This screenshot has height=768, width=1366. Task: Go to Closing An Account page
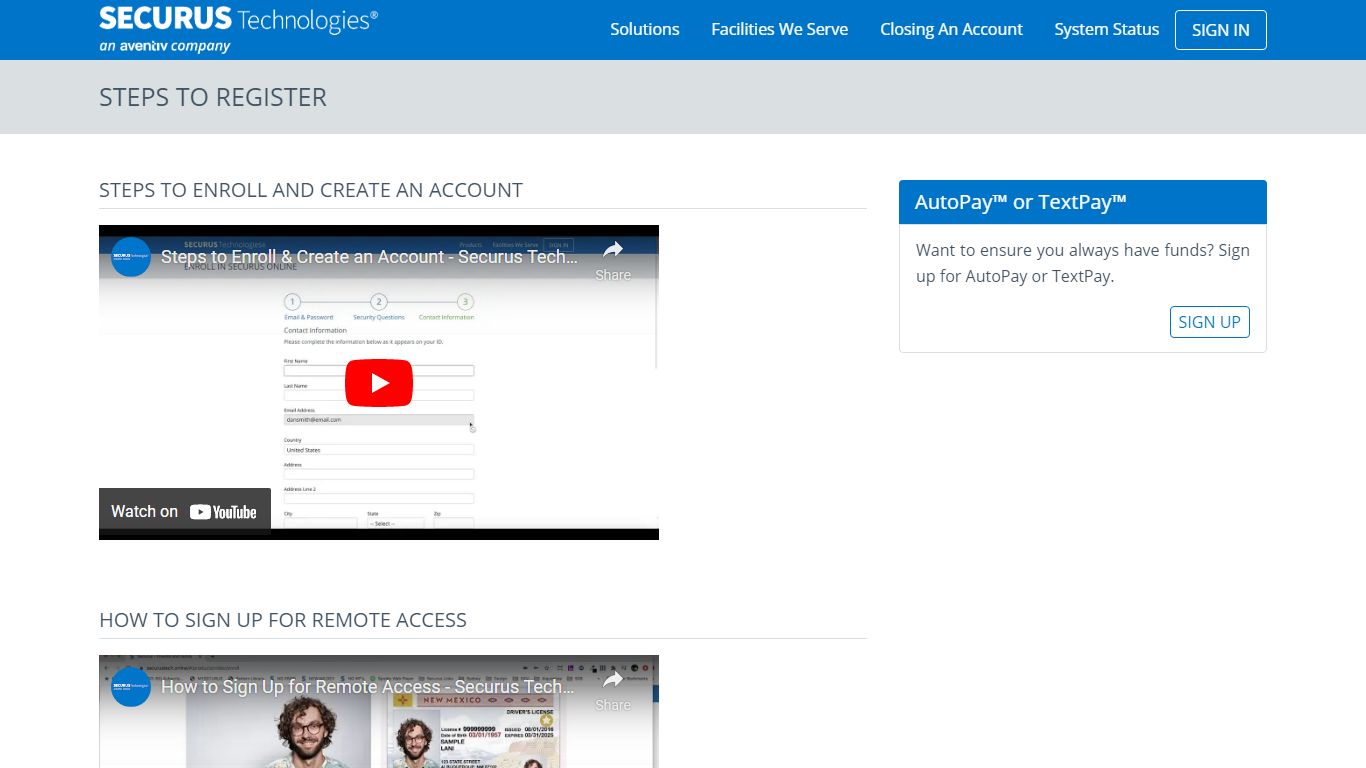(951, 29)
